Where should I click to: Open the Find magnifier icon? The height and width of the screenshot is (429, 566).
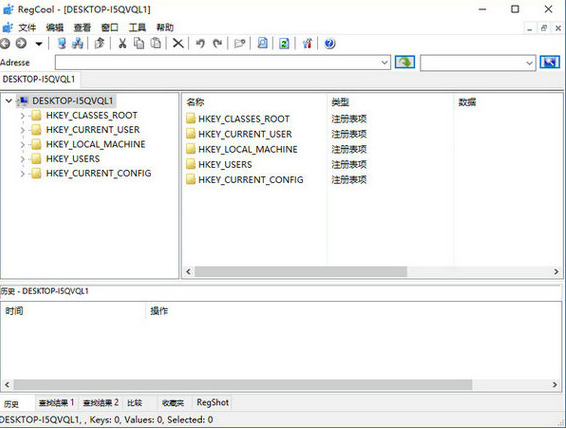click(x=262, y=43)
